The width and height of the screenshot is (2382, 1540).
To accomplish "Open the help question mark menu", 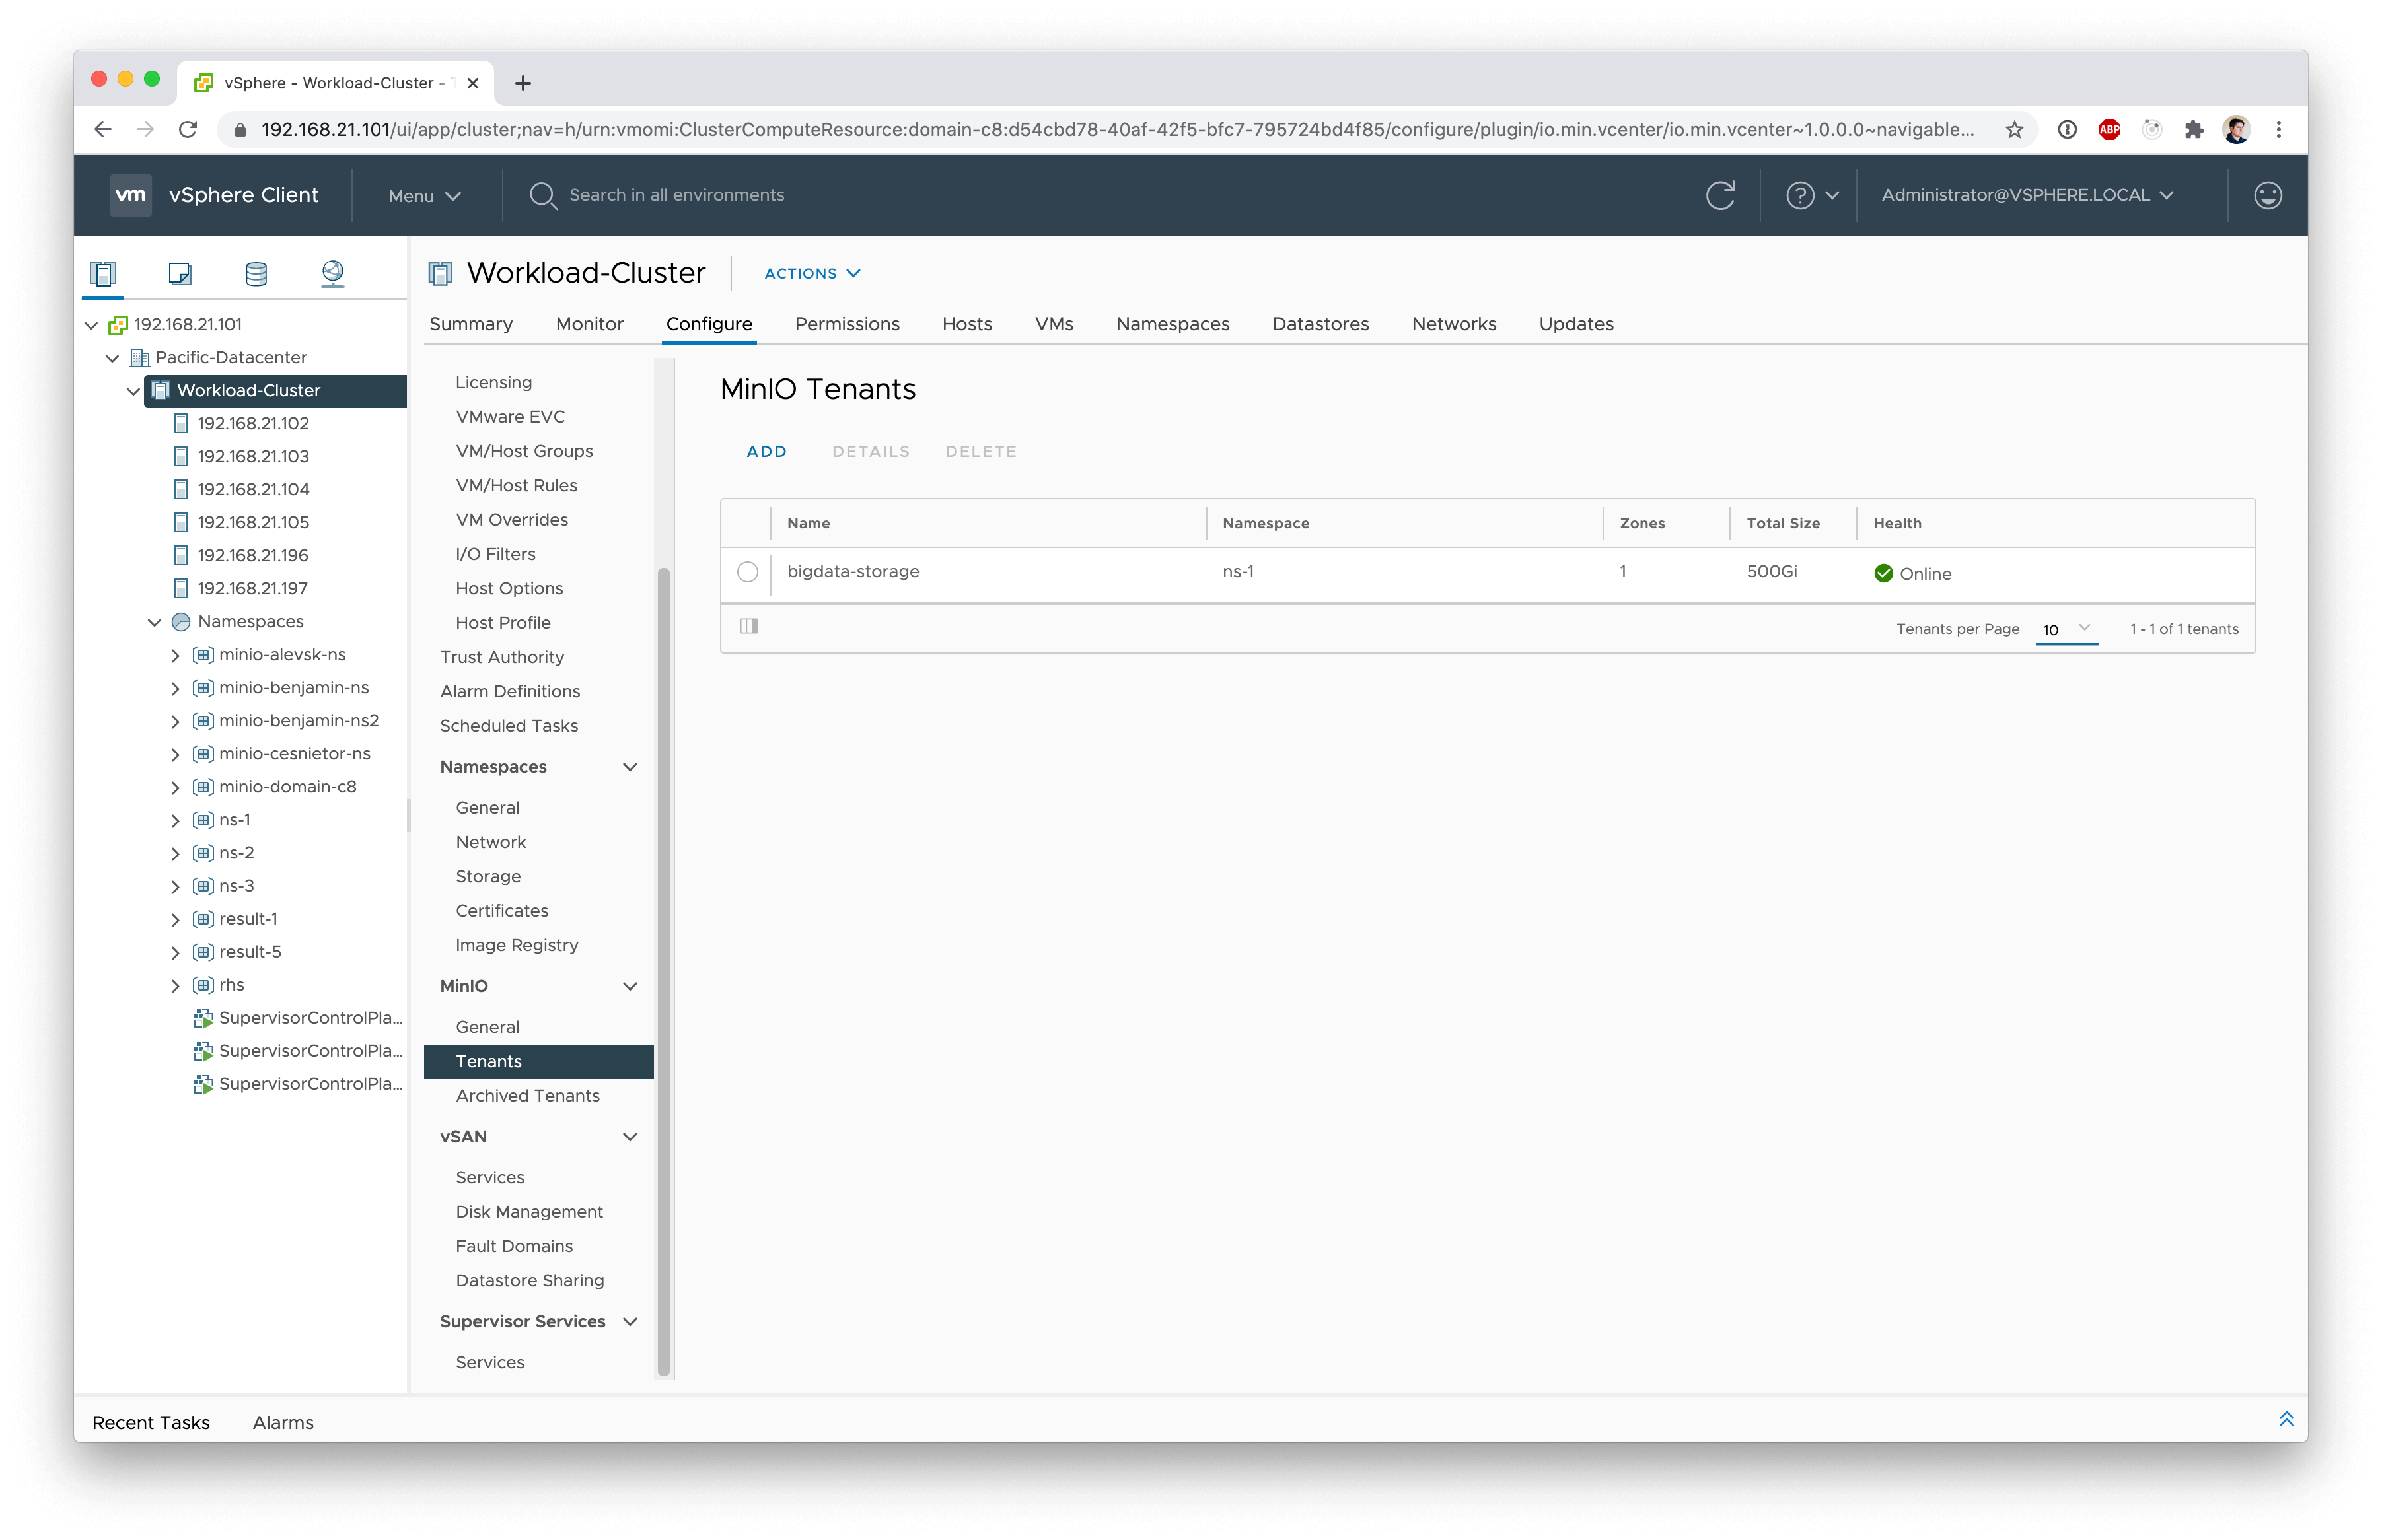I will pos(1811,195).
